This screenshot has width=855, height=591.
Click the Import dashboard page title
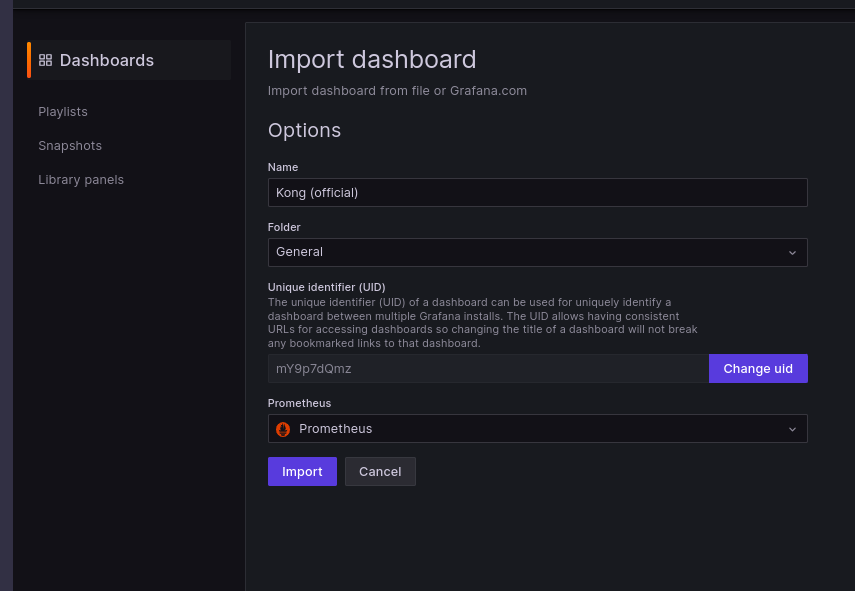click(372, 59)
